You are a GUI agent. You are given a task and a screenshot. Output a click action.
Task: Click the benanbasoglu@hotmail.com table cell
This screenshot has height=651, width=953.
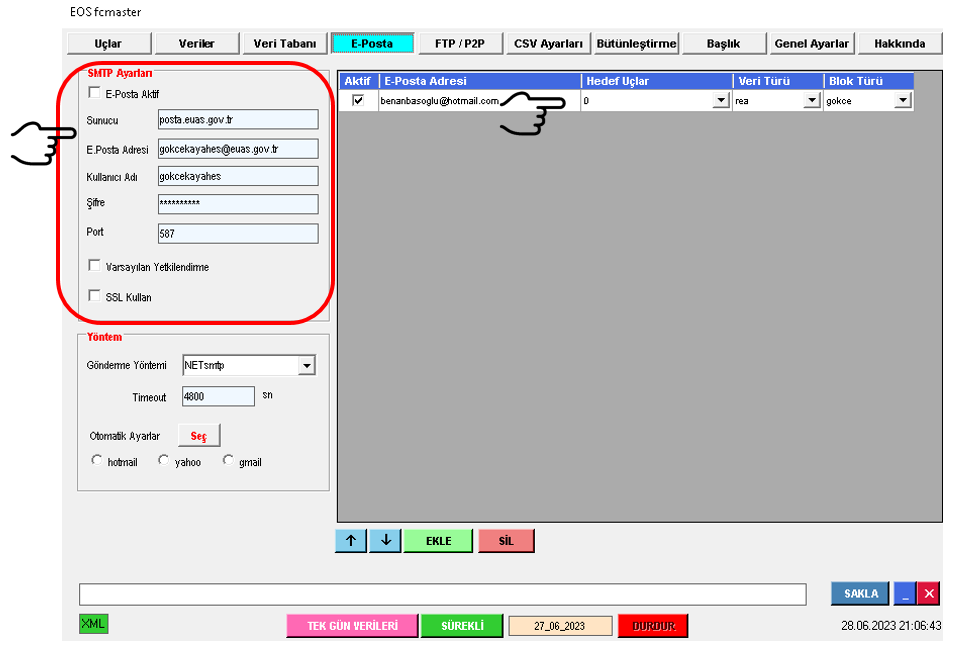coord(480,100)
